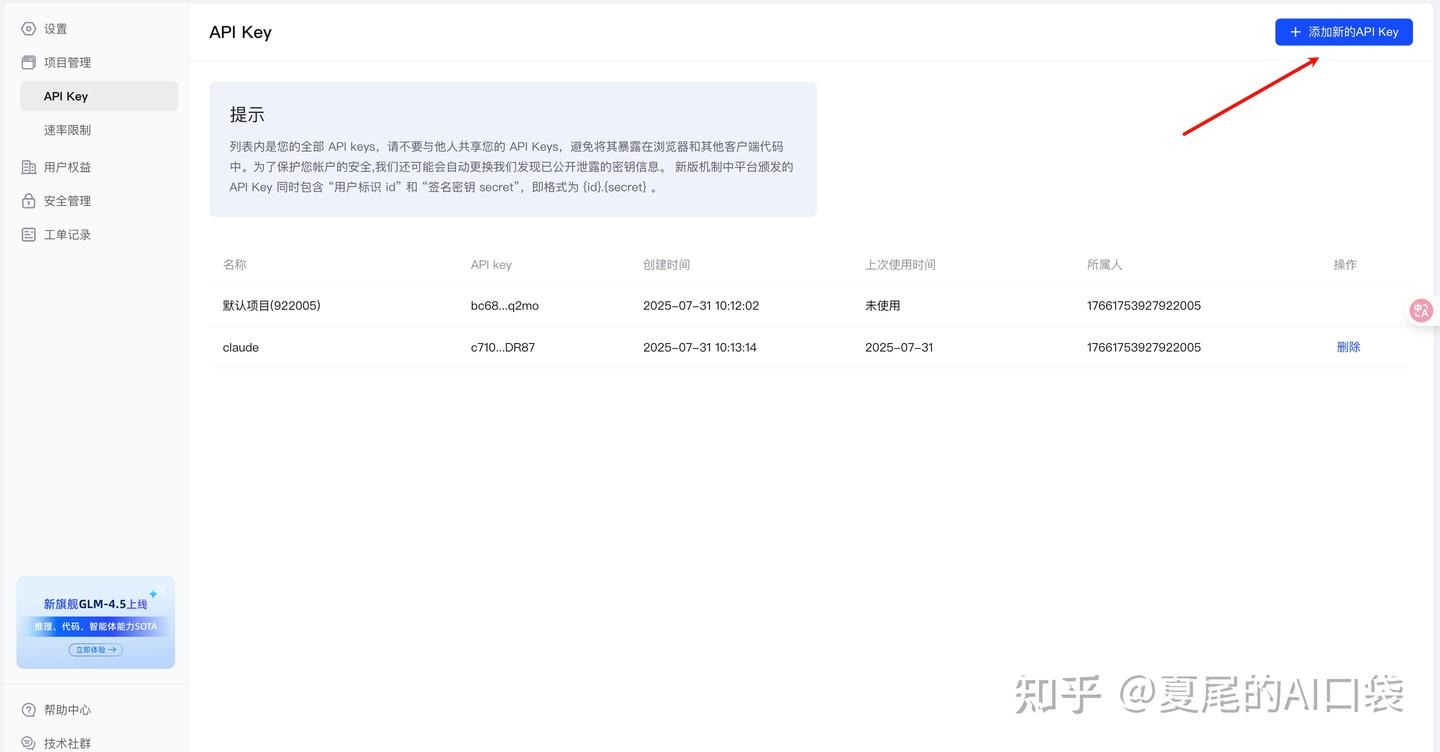Image resolution: width=1440 pixels, height=752 pixels.
Task: Select the 默认项目(922005) key name
Action: [272, 305]
